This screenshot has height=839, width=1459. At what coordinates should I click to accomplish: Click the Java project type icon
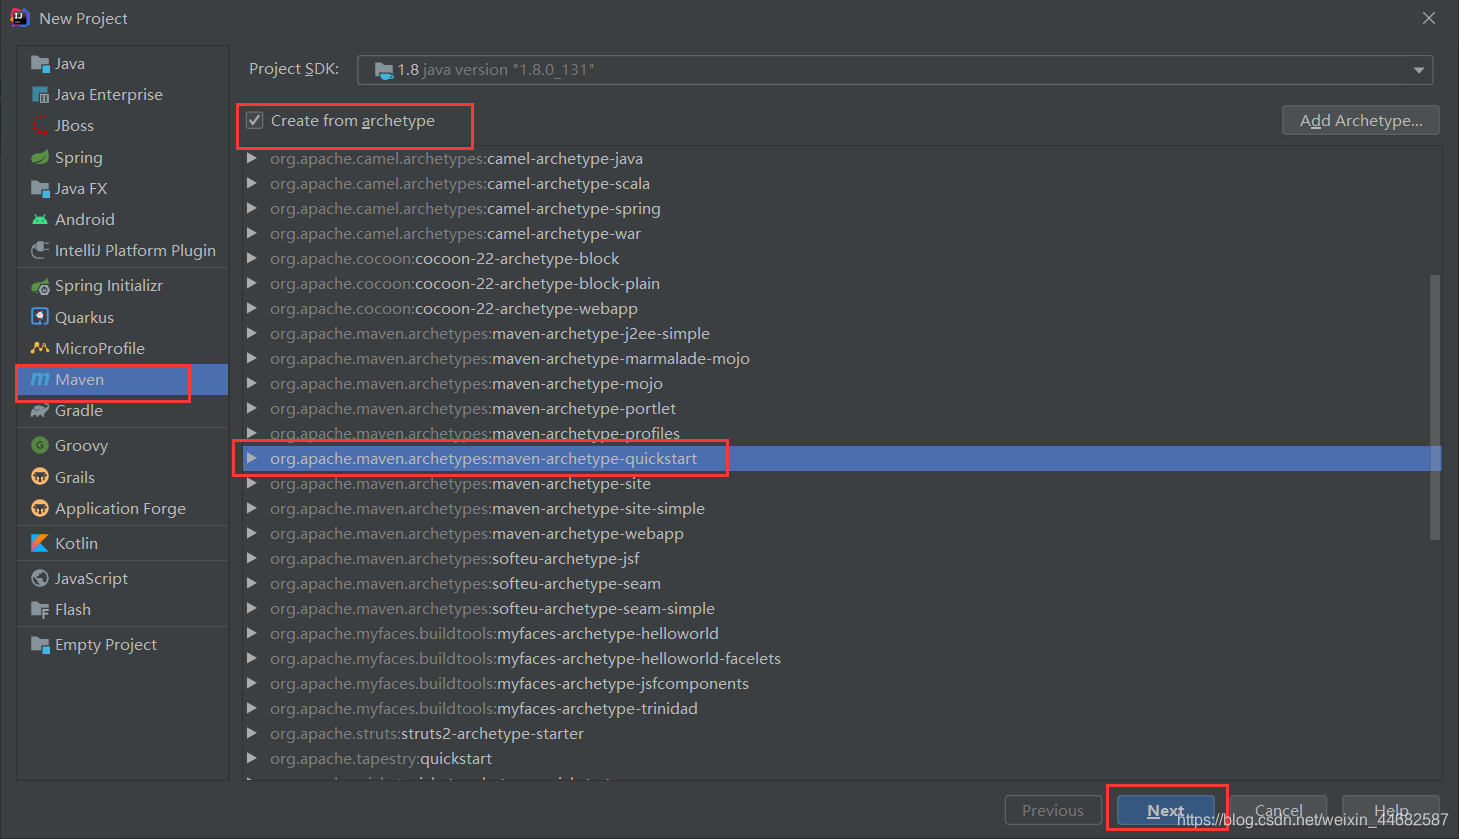click(x=40, y=64)
